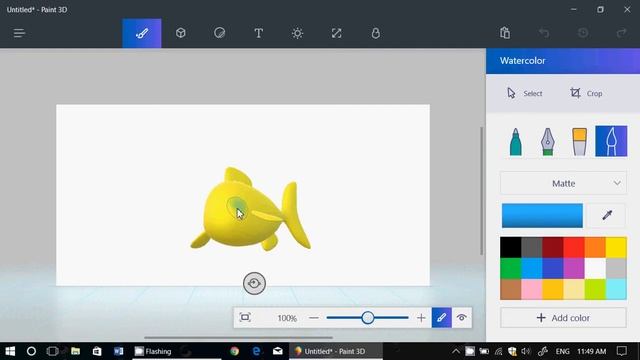Screen dimensions: 640x360
Task: Pick the dark gray color swatch
Action: 532,247
